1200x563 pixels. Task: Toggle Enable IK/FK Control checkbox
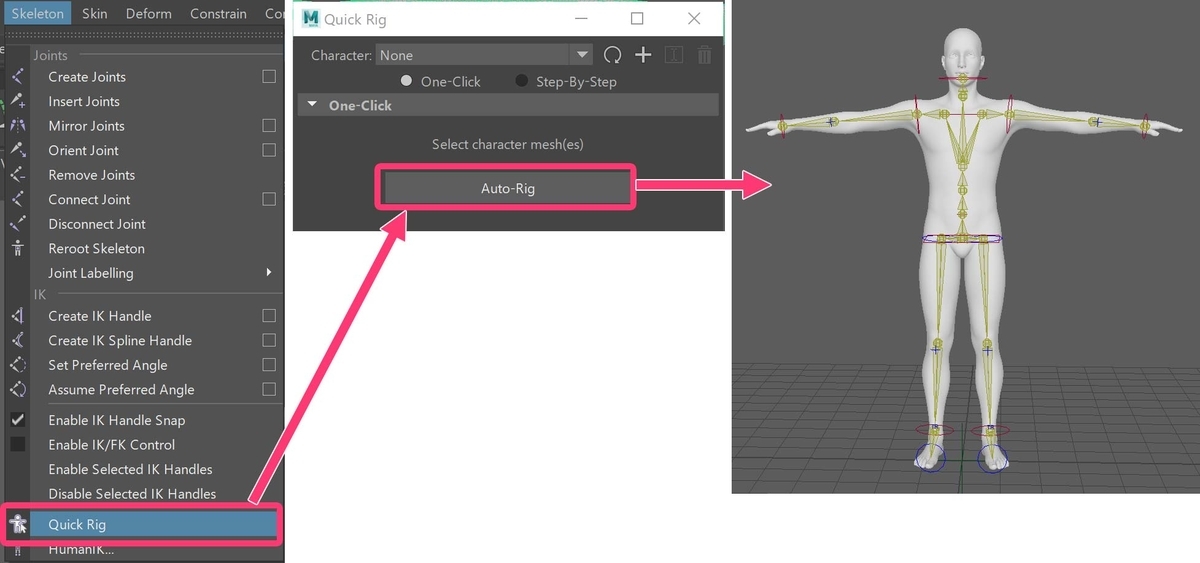(17, 444)
